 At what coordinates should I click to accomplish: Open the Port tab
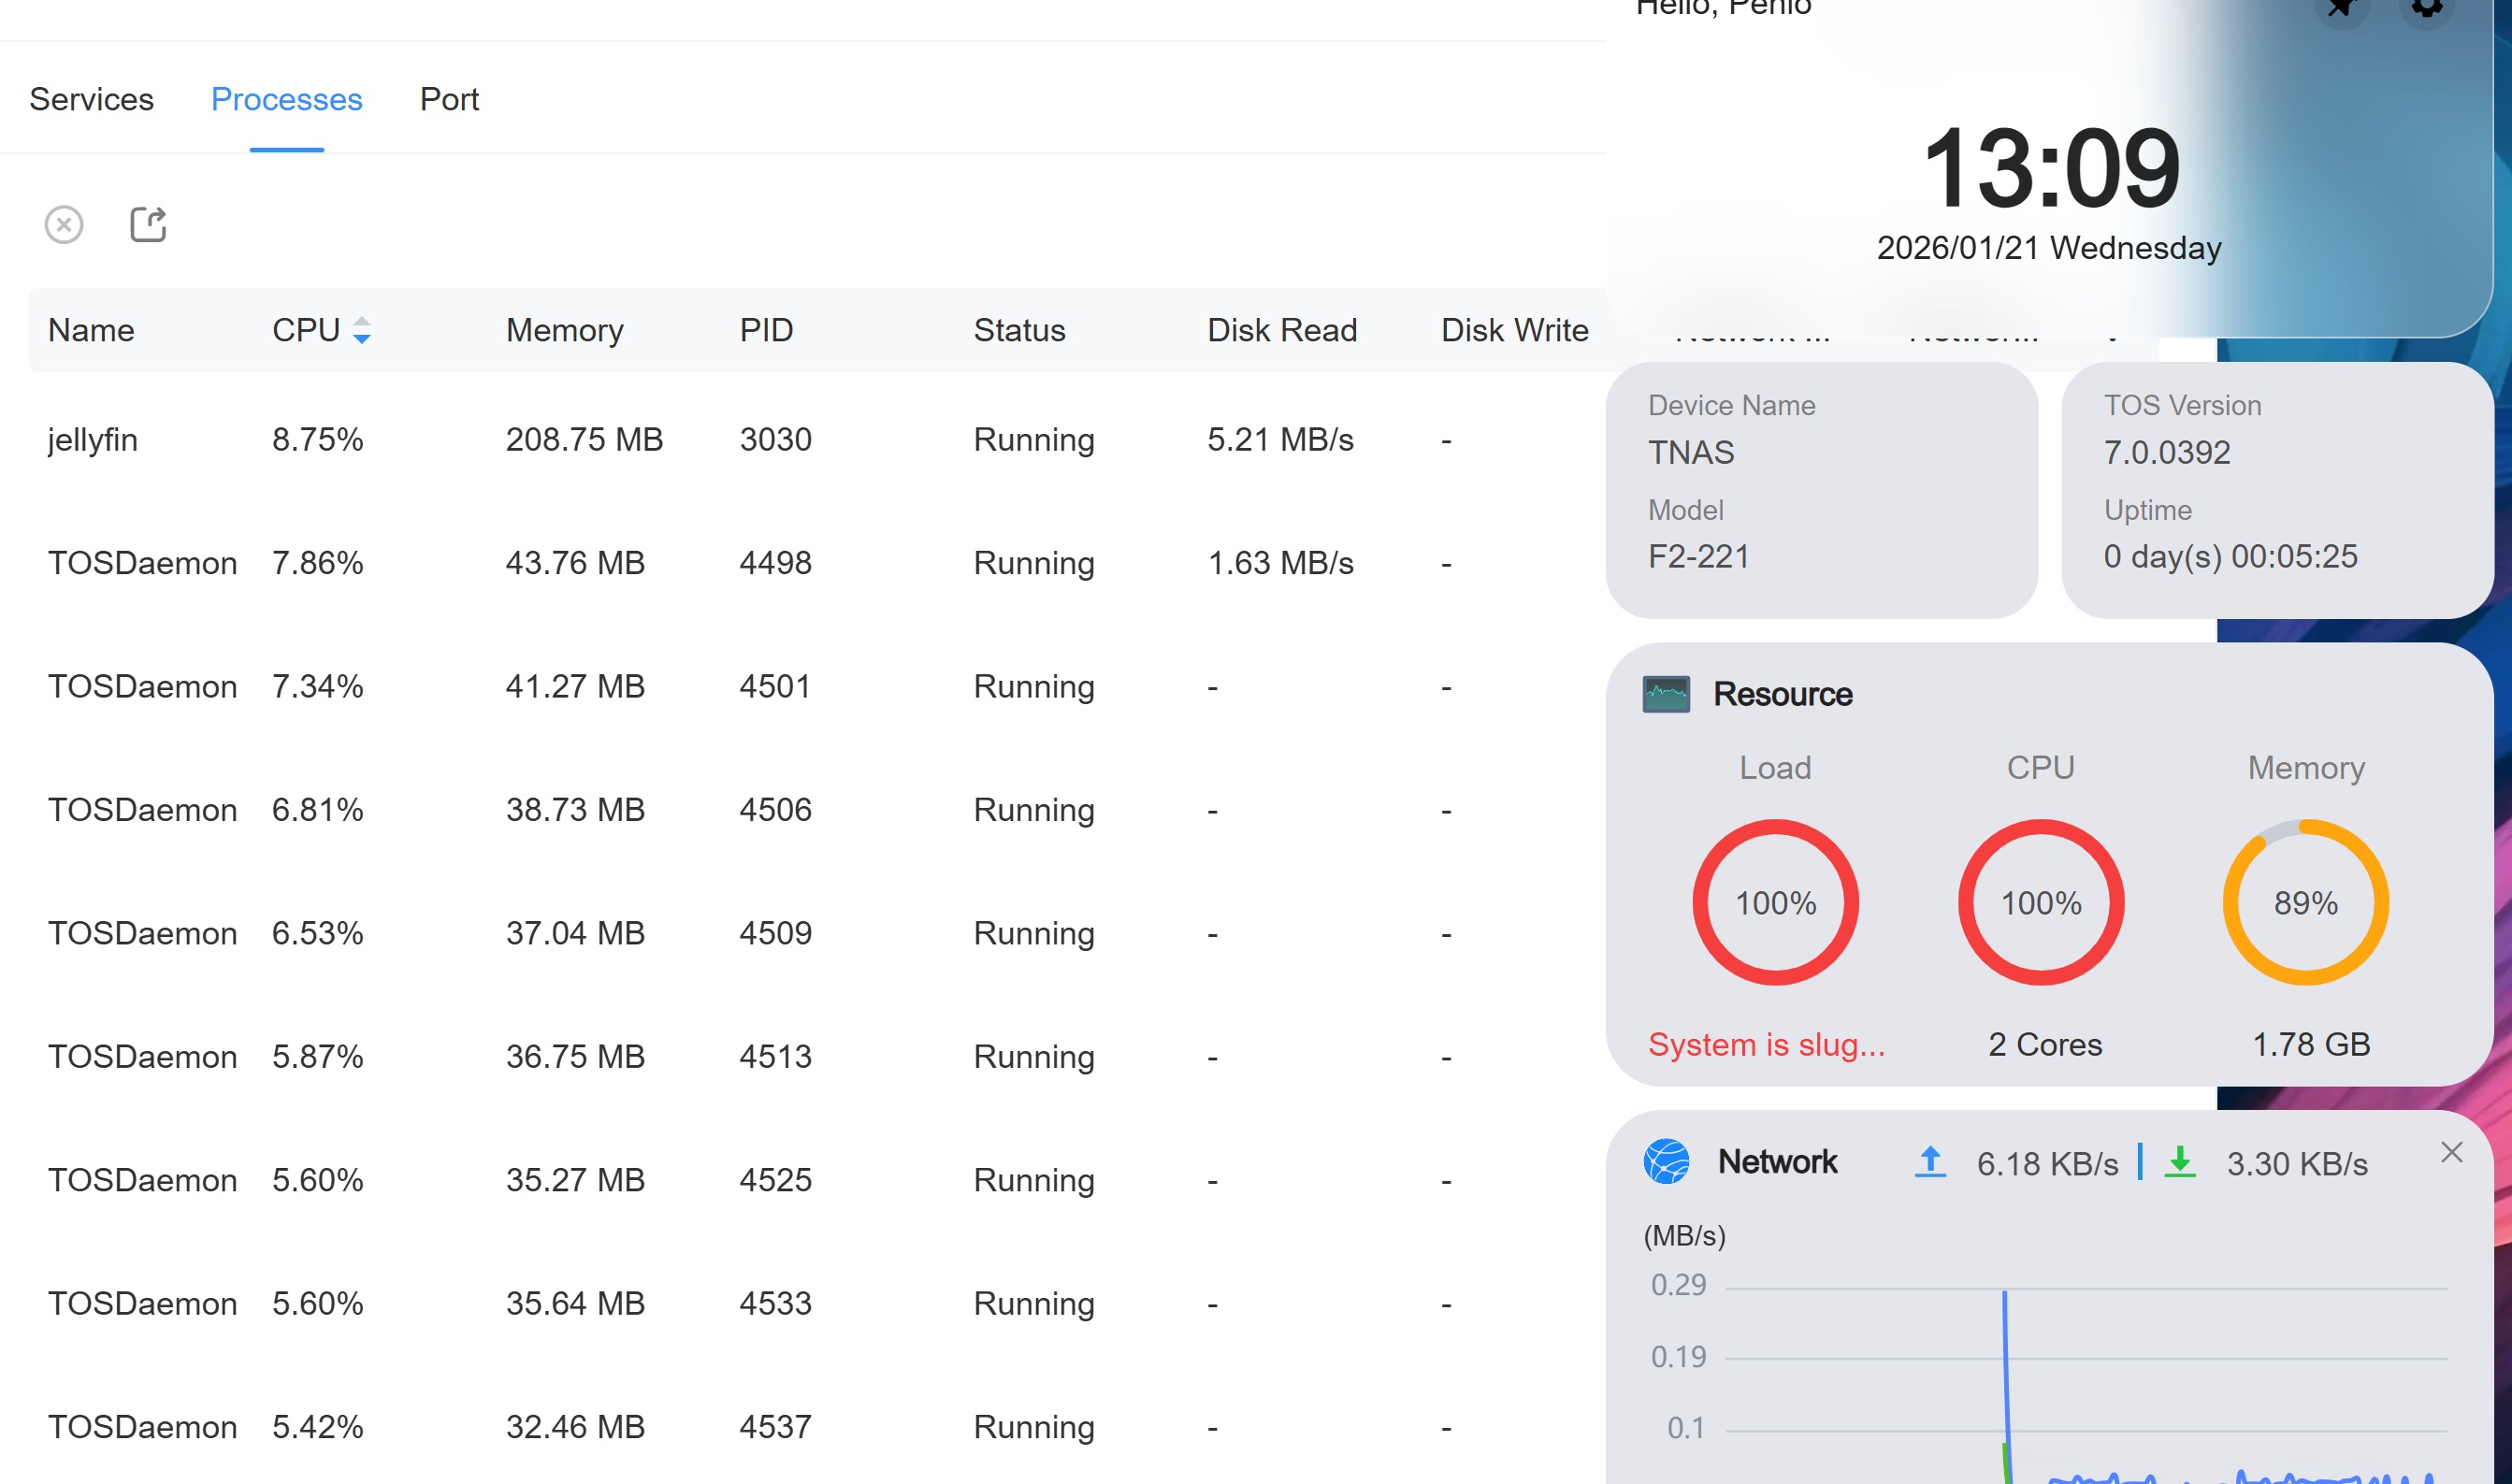449,99
